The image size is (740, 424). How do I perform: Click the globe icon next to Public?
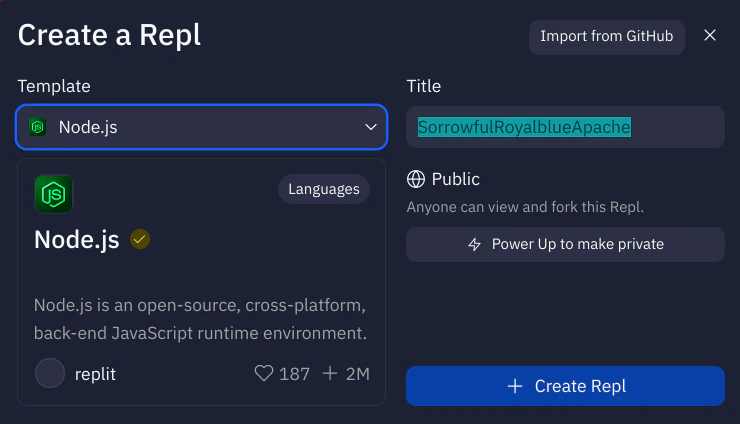416,180
